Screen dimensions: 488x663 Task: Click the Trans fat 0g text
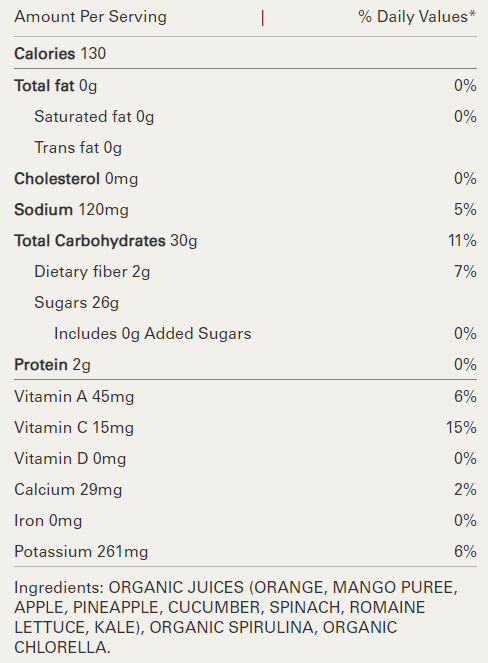[x=78, y=148]
